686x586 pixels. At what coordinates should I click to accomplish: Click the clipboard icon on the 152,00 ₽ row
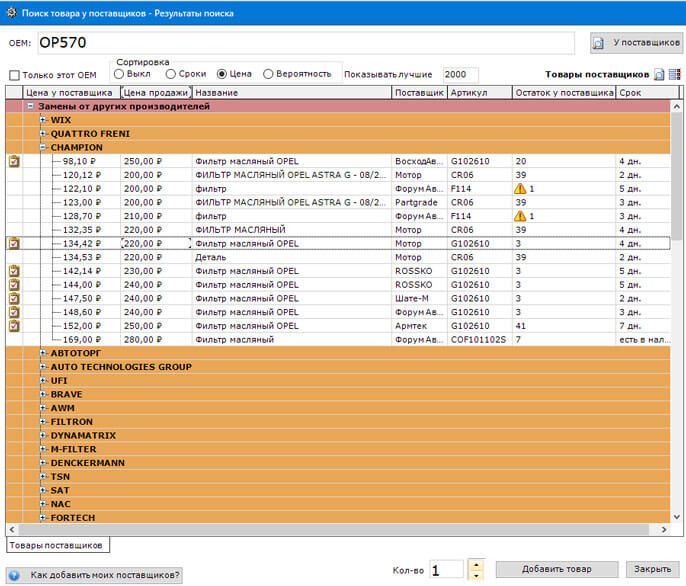[x=14, y=326]
